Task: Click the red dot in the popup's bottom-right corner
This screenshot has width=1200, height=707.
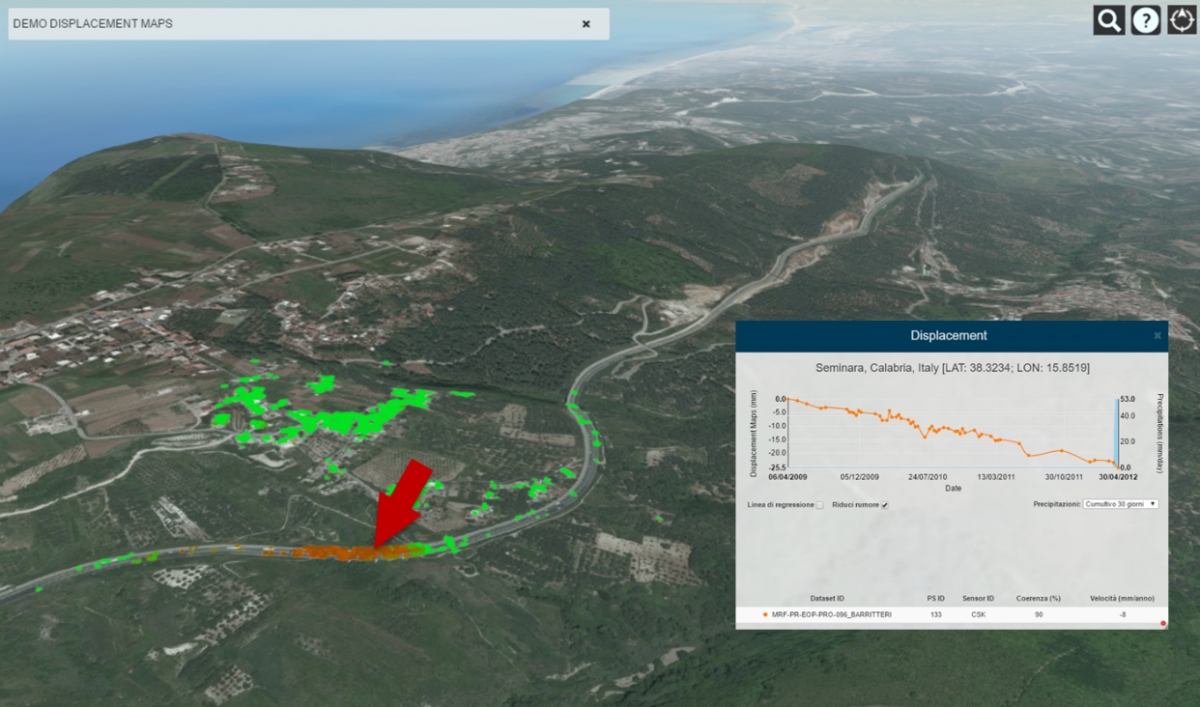Action: pos(1163,623)
